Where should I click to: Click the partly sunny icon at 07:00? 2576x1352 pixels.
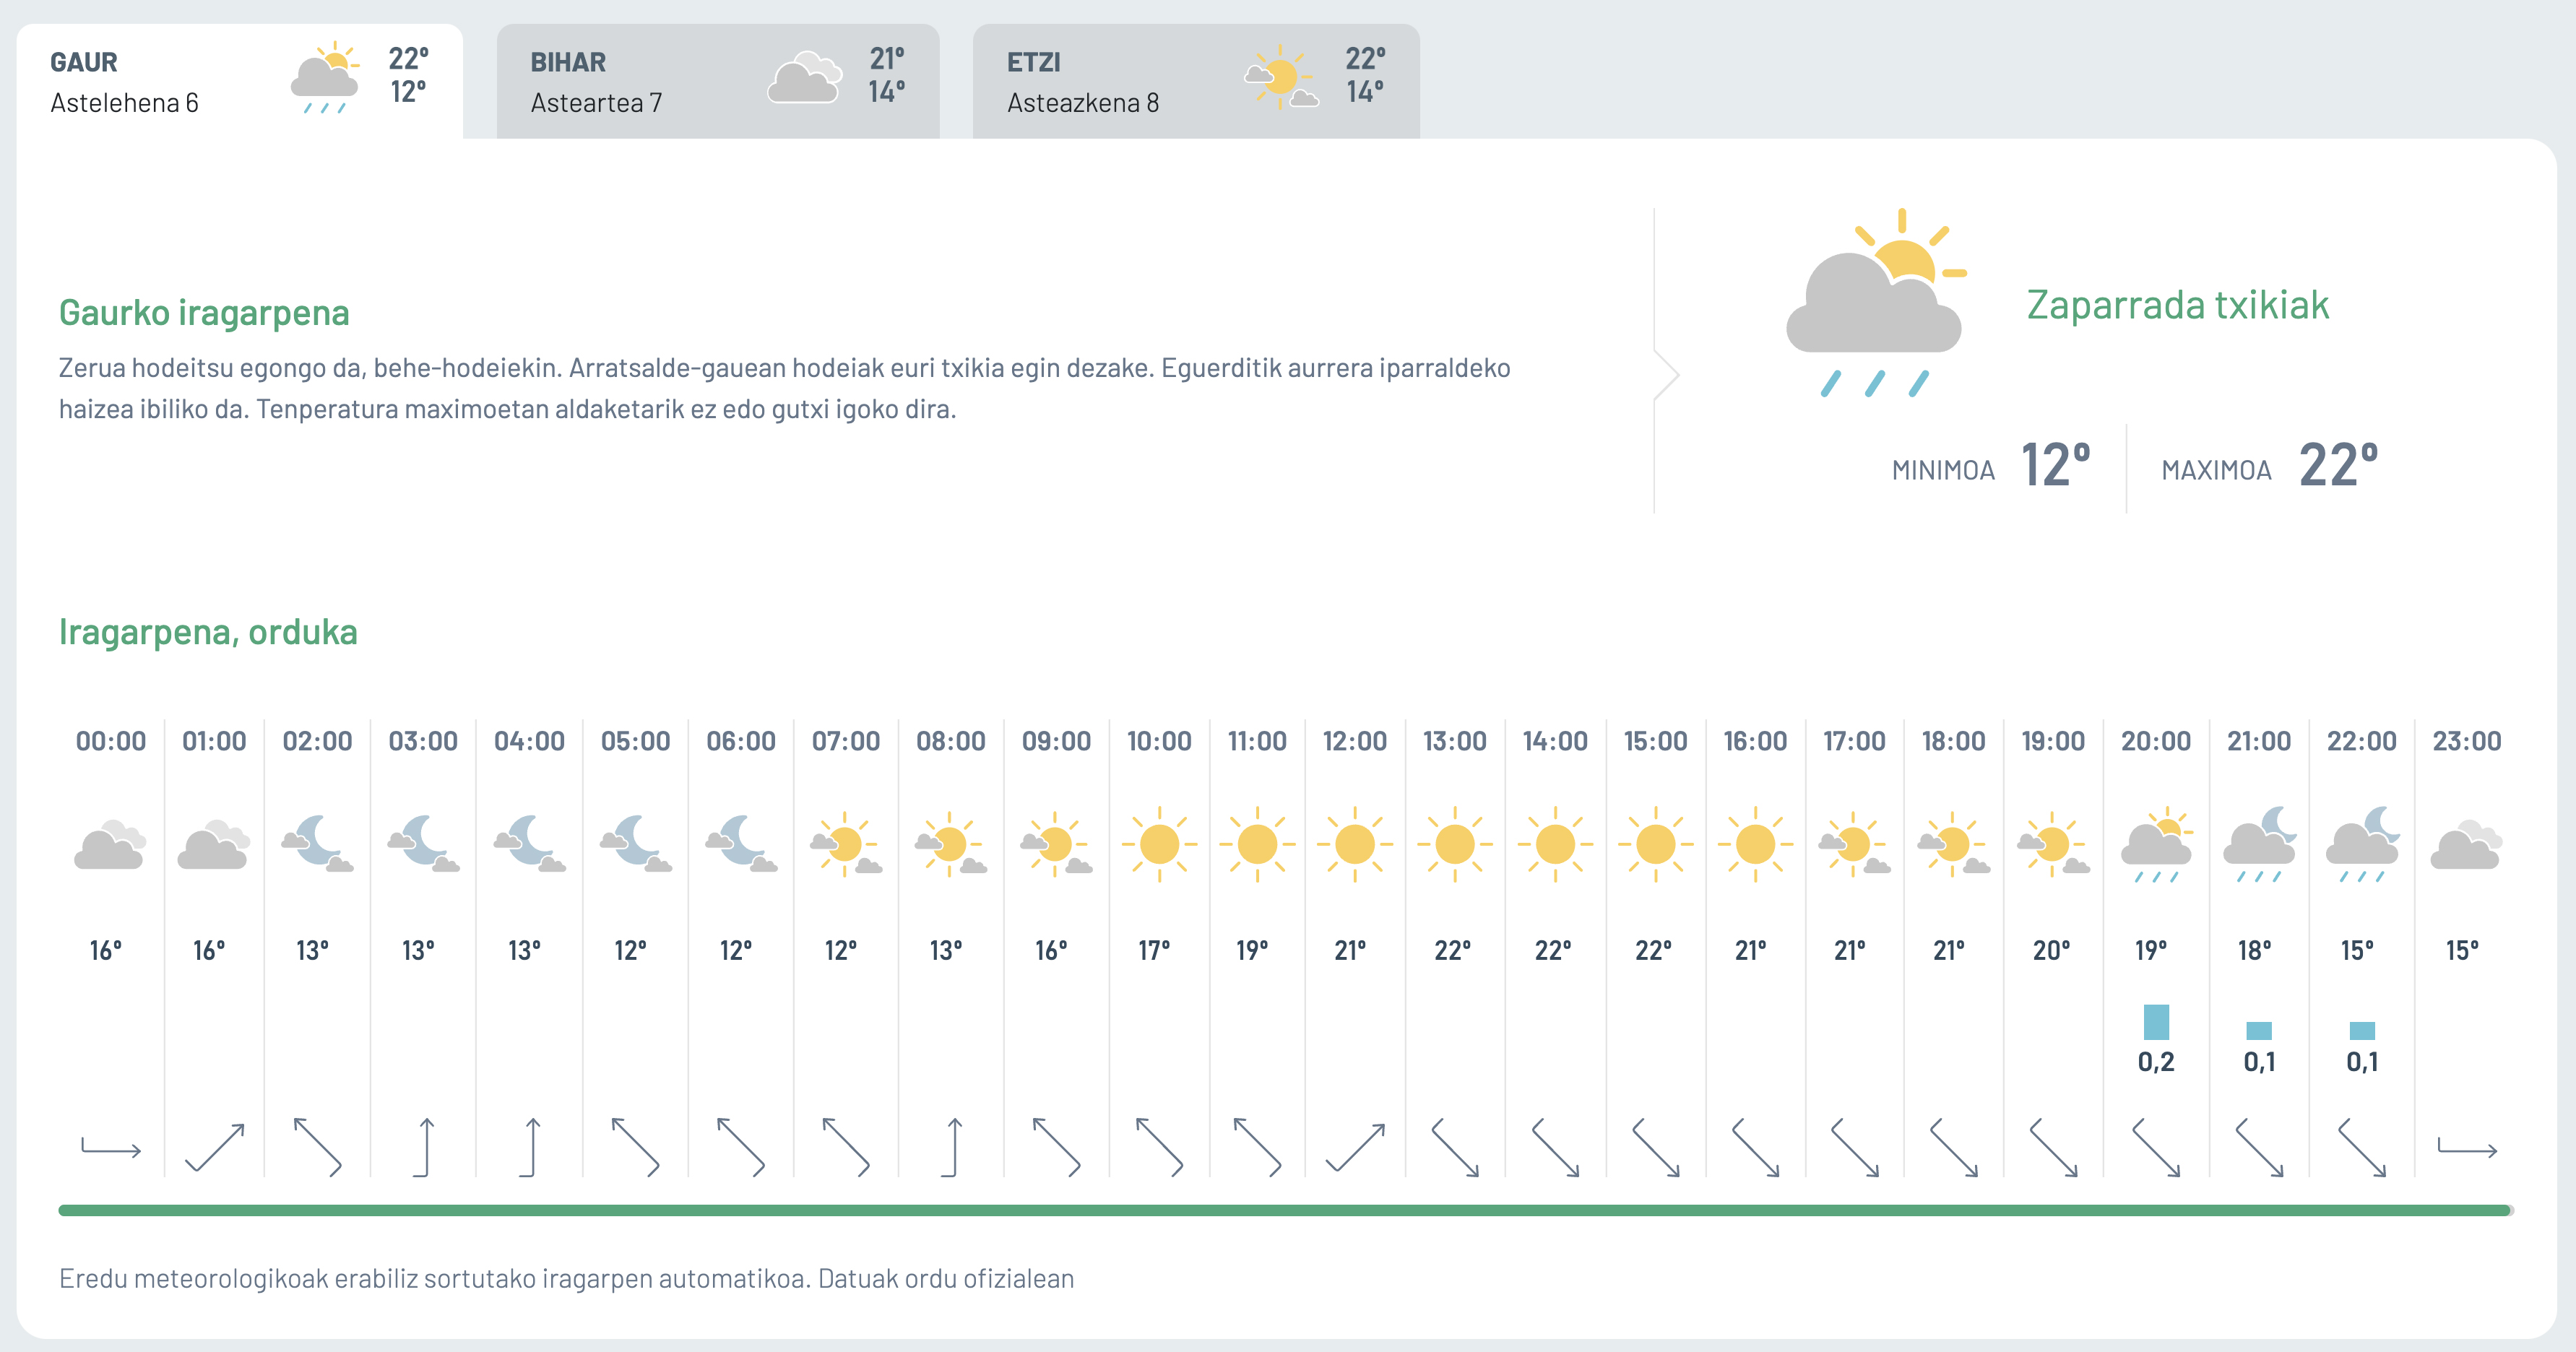point(846,844)
